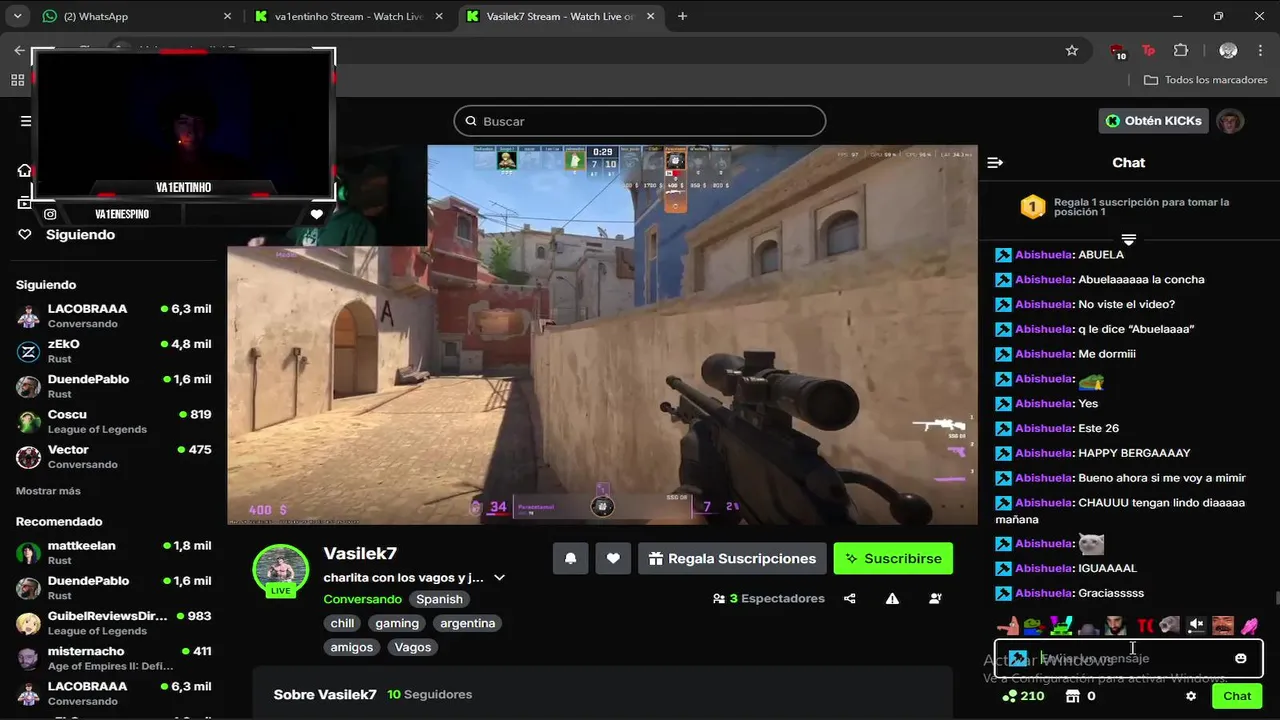This screenshot has height=720, width=1280.
Task: Click chat identity badge in message box
Action: [x=1017, y=658]
